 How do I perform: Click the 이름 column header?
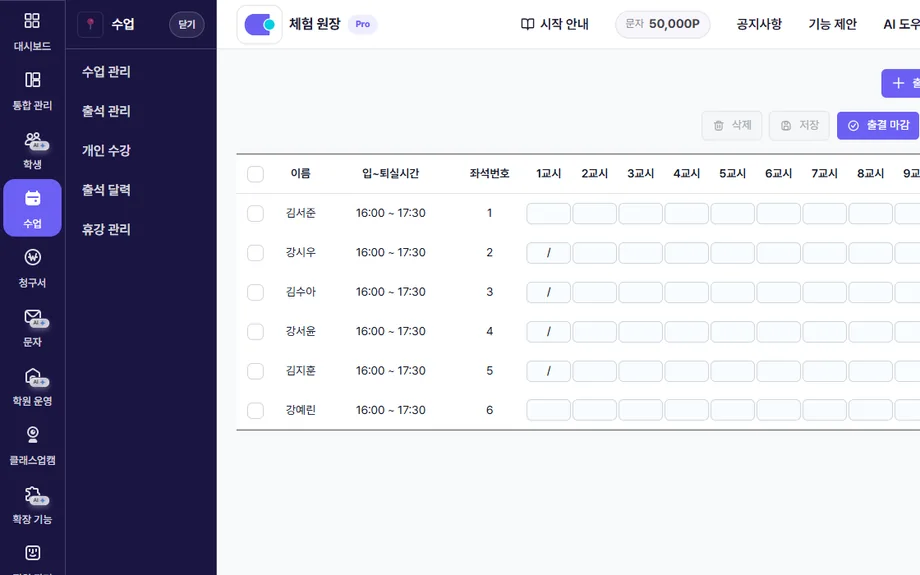click(300, 173)
